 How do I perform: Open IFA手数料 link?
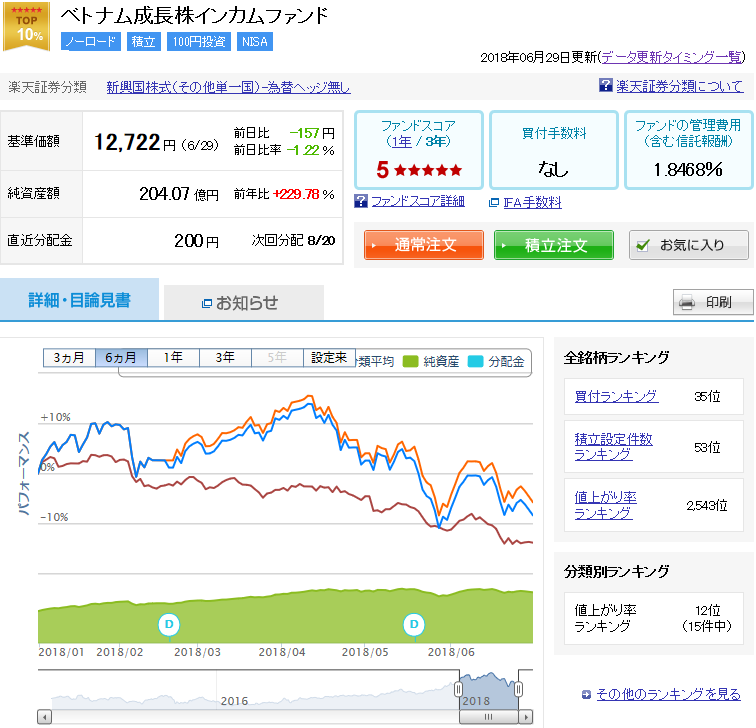(x=532, y=202)
